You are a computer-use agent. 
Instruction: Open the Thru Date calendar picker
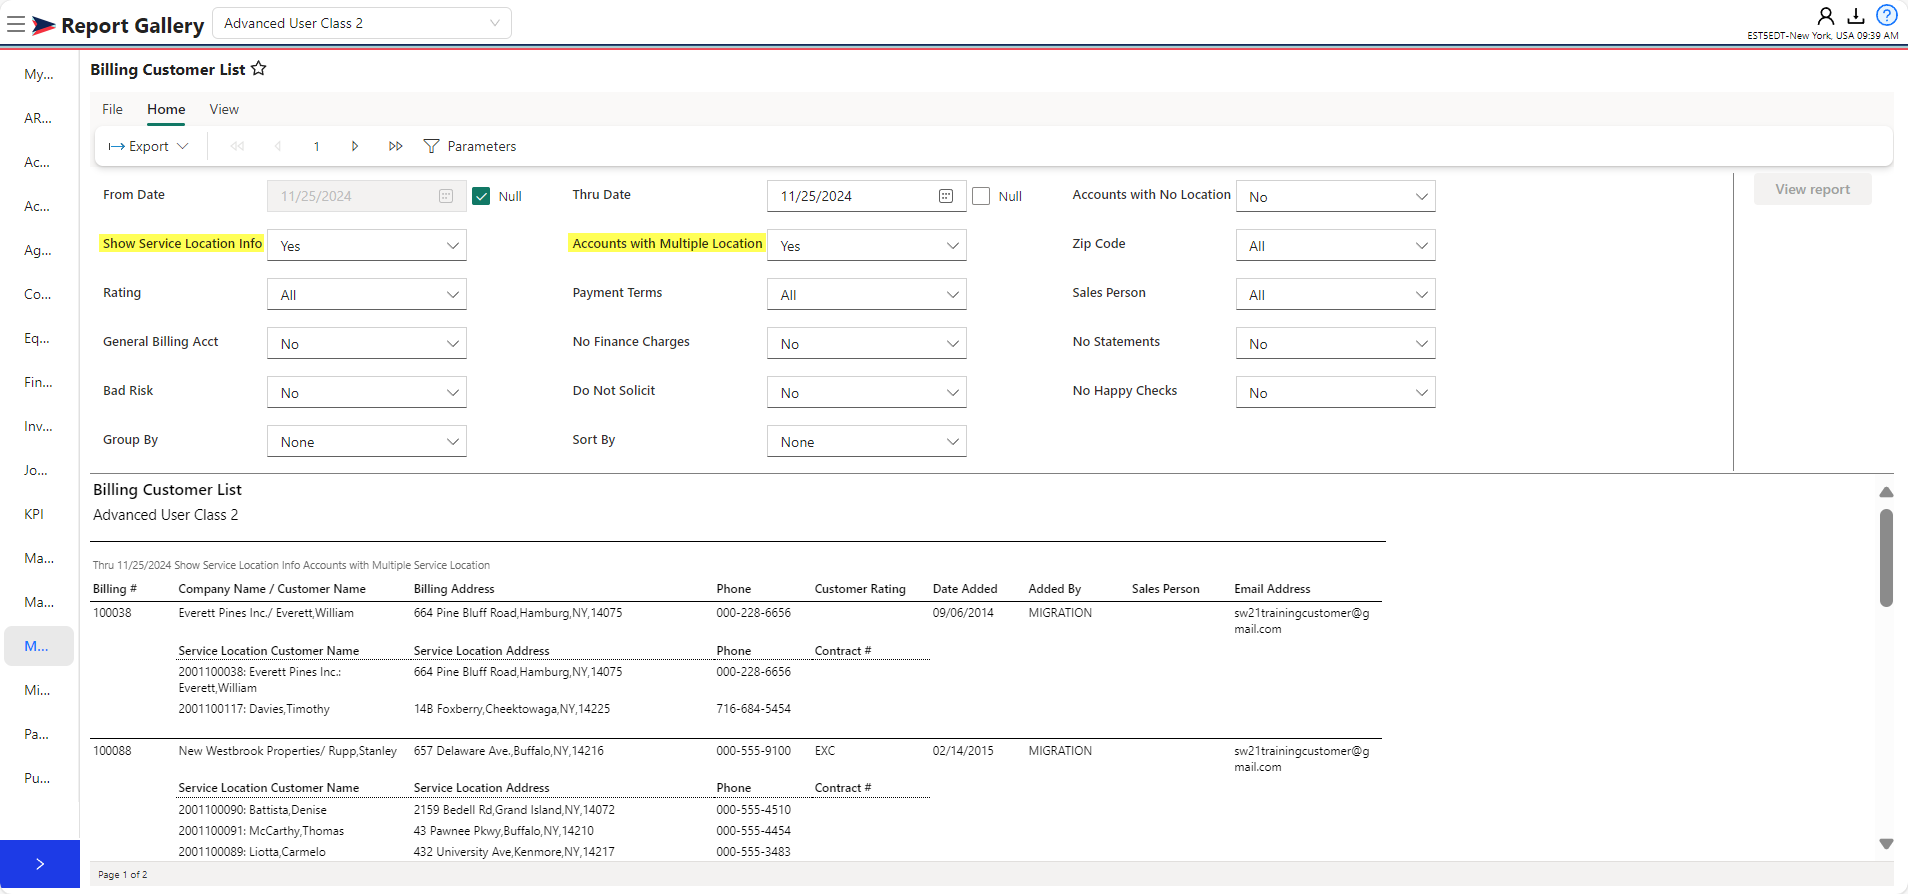coord(946,196)
